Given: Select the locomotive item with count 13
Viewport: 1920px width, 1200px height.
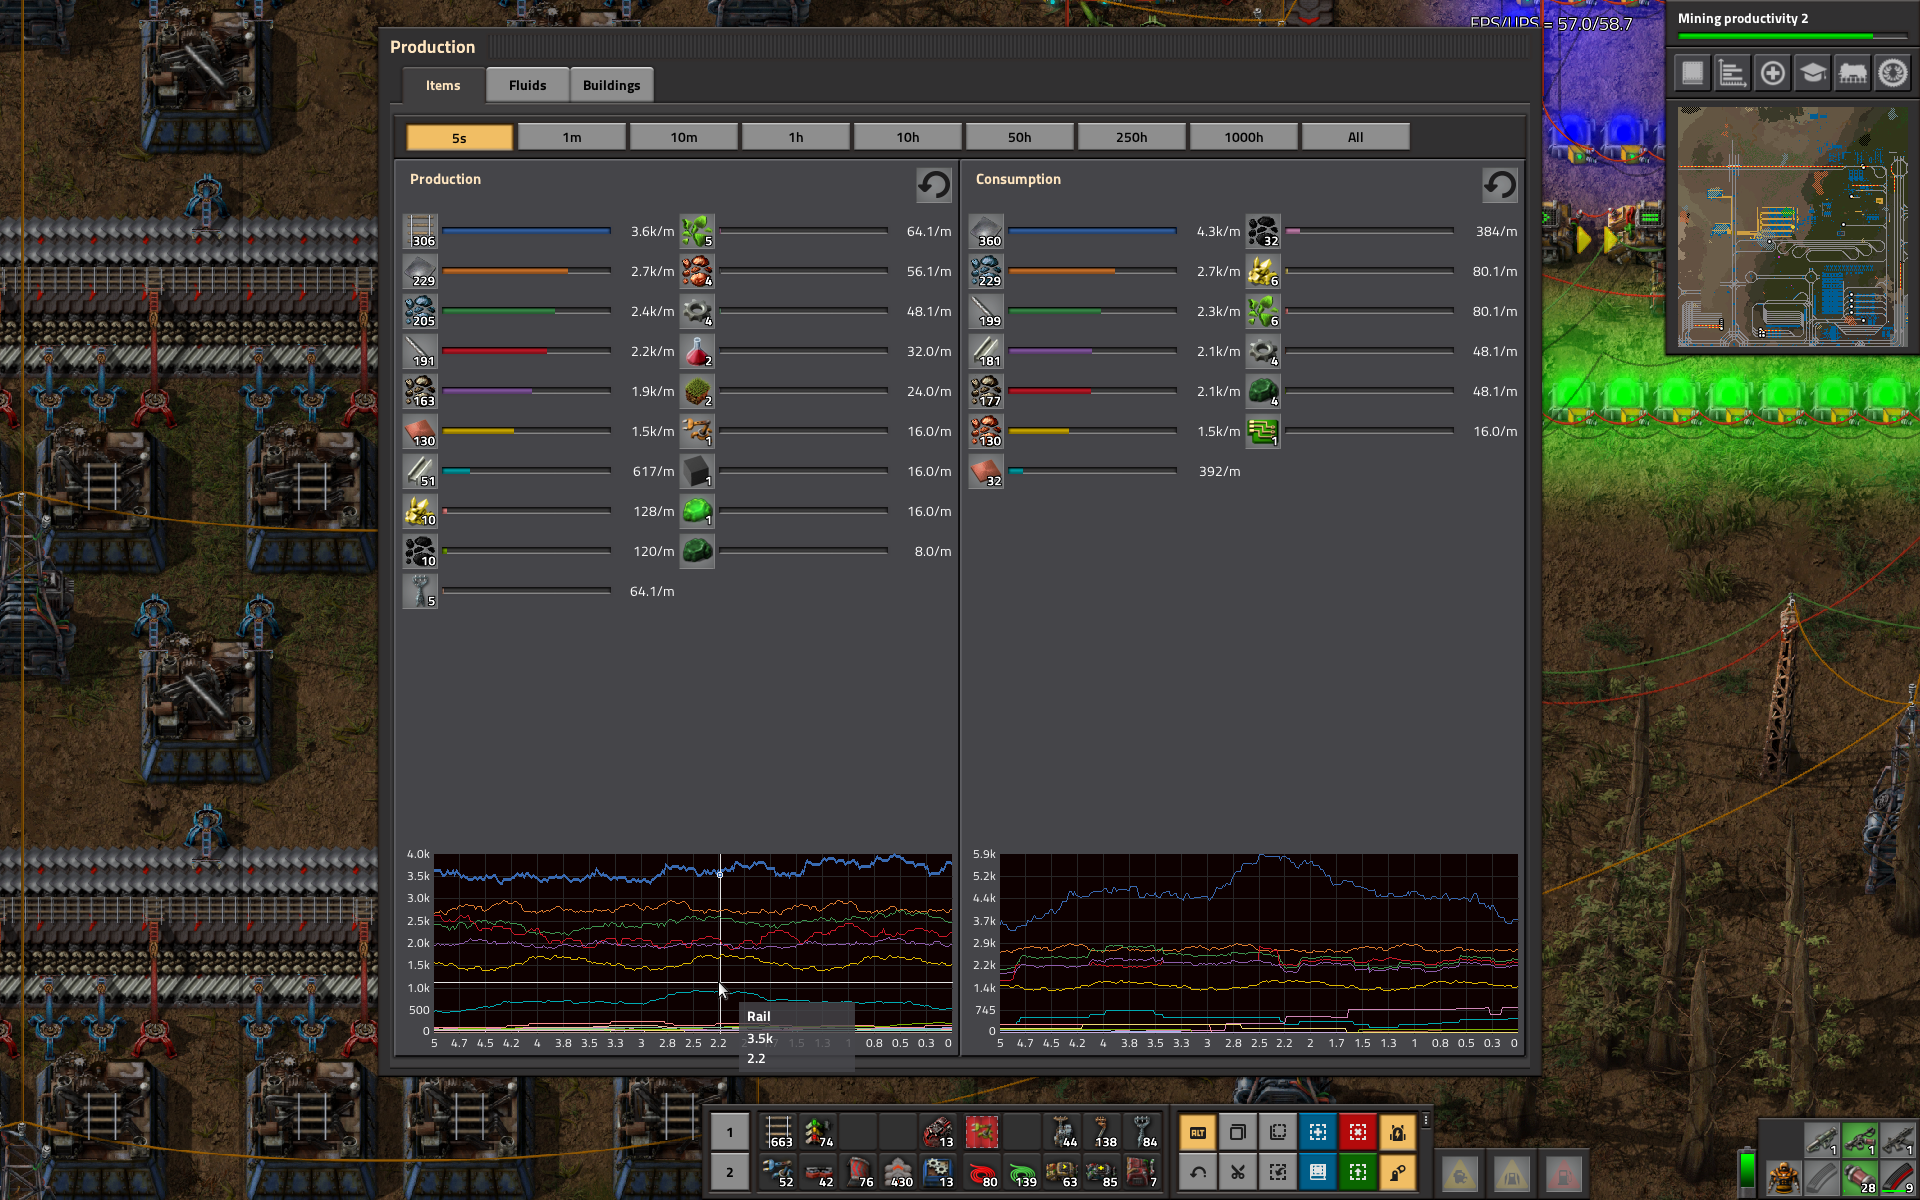Looking at the screenshot, I should [x=939, y=1132].
